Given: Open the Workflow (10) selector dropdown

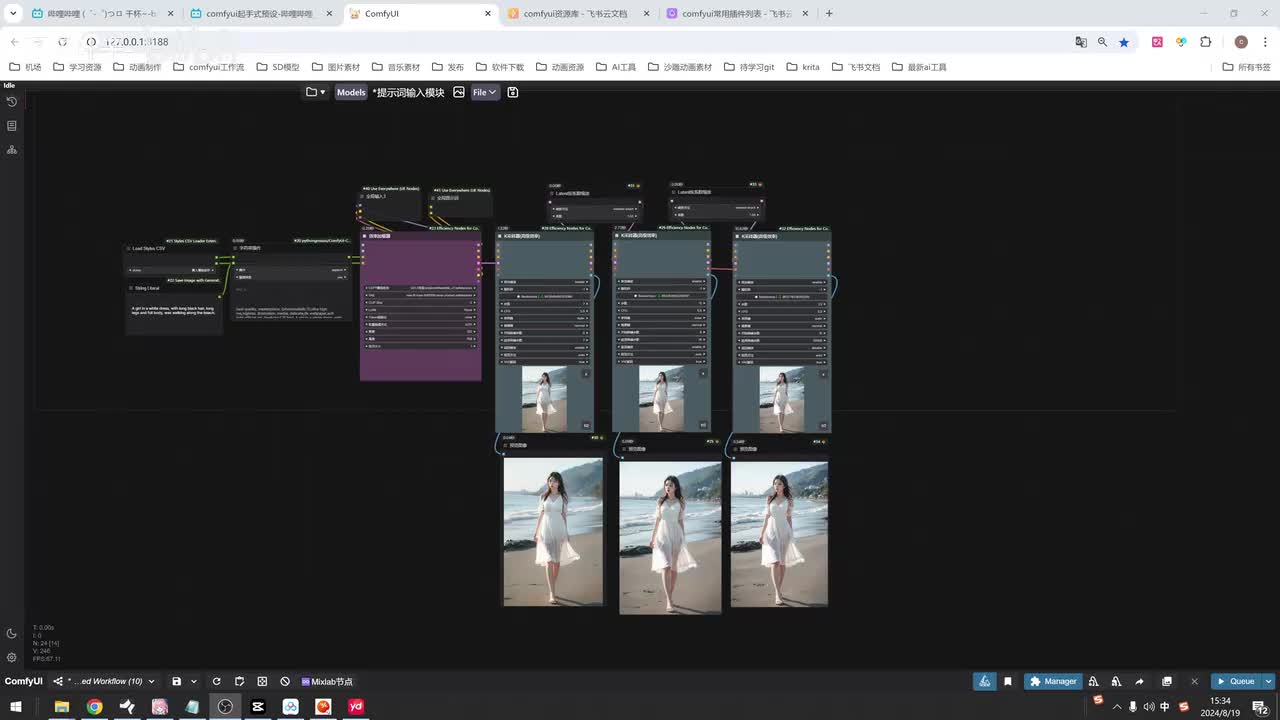Looking at the screenshot, I should (x=105, y=681).
